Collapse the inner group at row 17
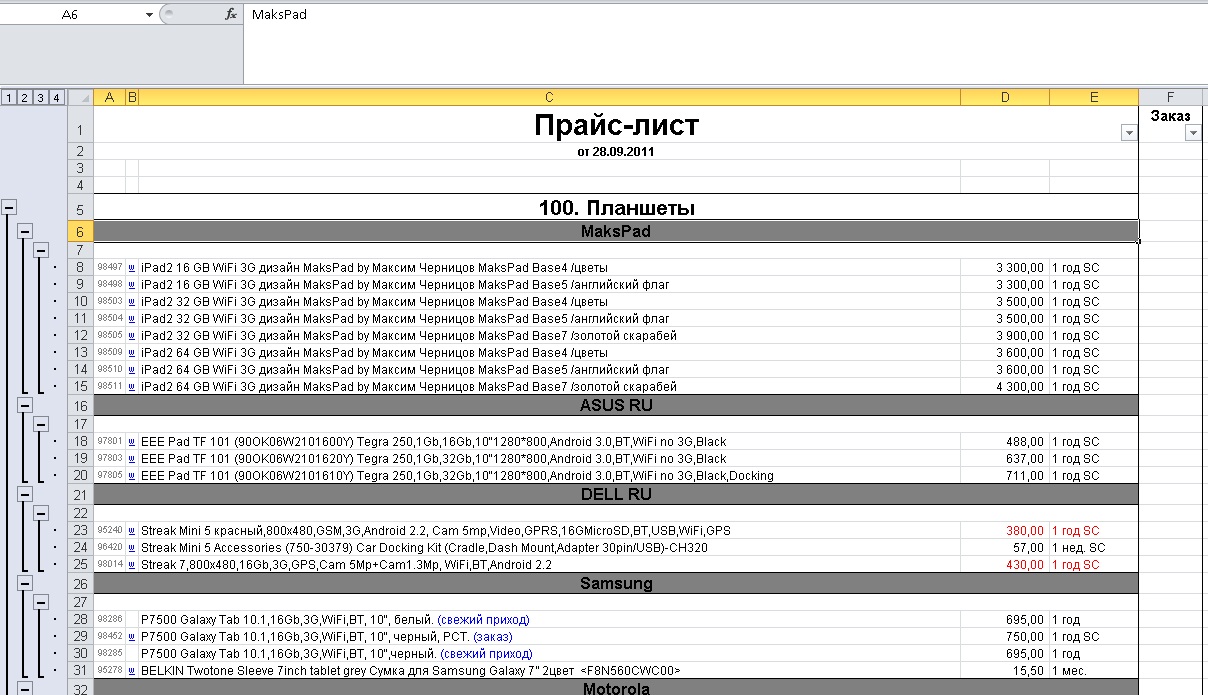This screenshot has width=1208, height=695. (x=41, y=424)
